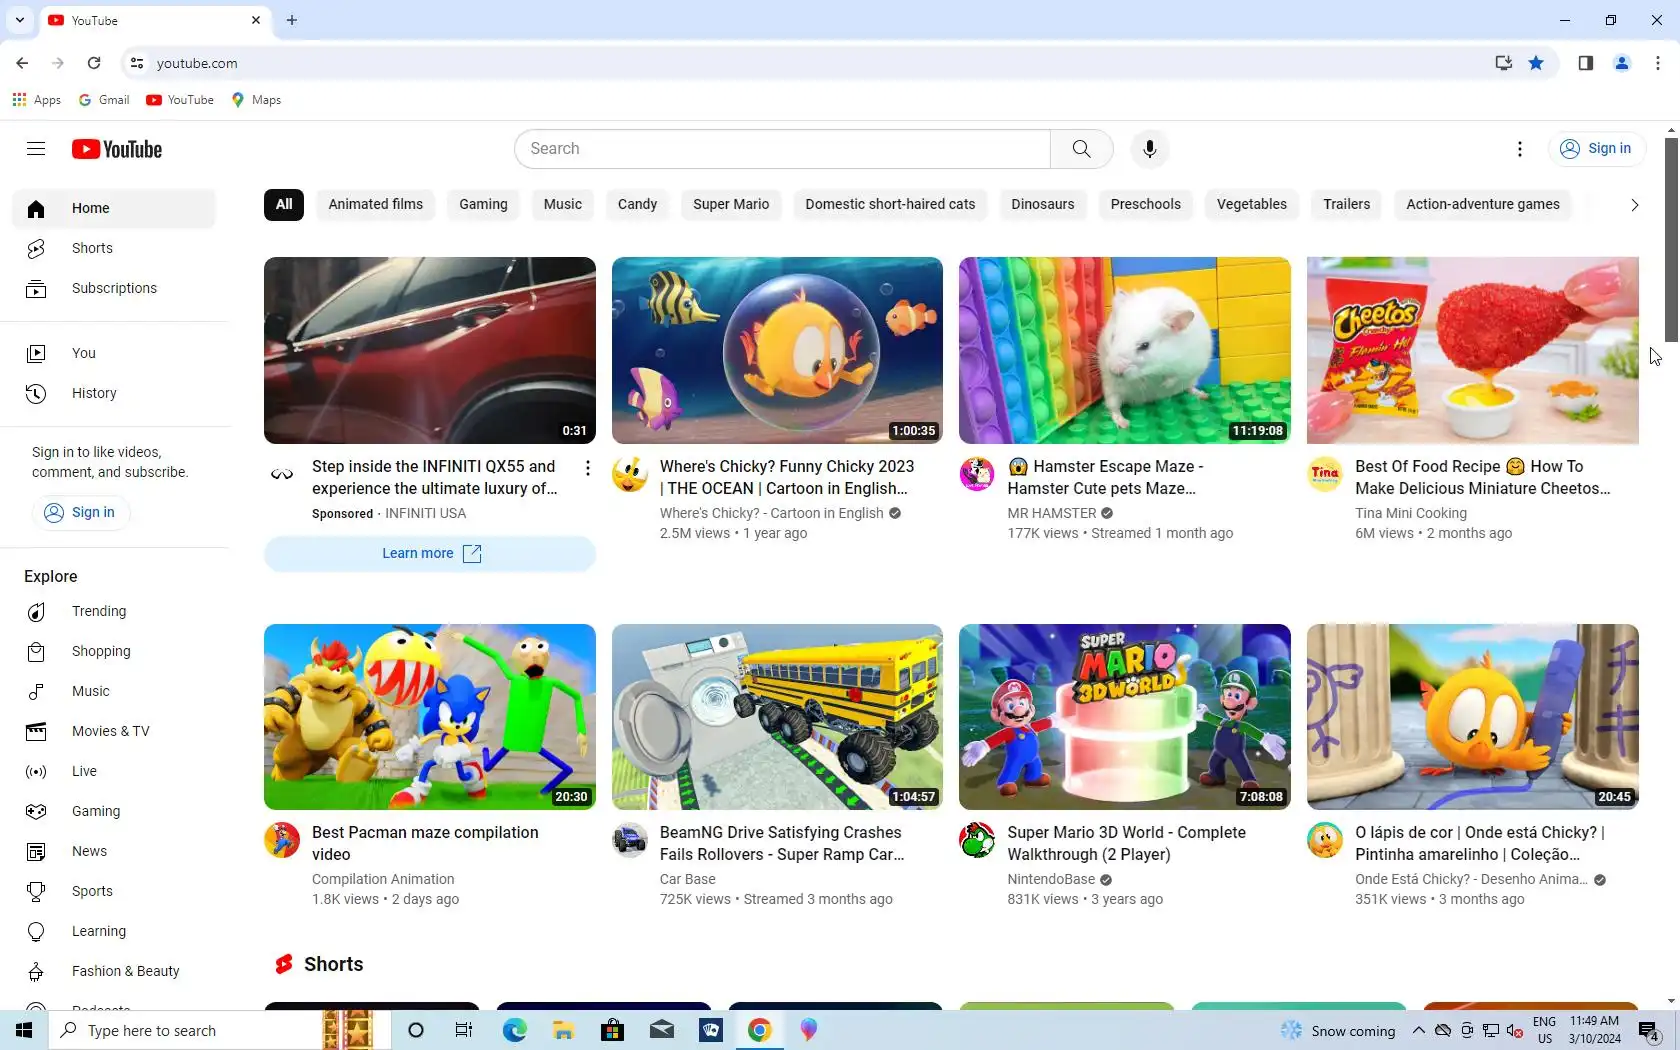Open Where's Chicky THE OCEAN video title
This screenshot has height=1050, width=1680.
coord(786,477)
